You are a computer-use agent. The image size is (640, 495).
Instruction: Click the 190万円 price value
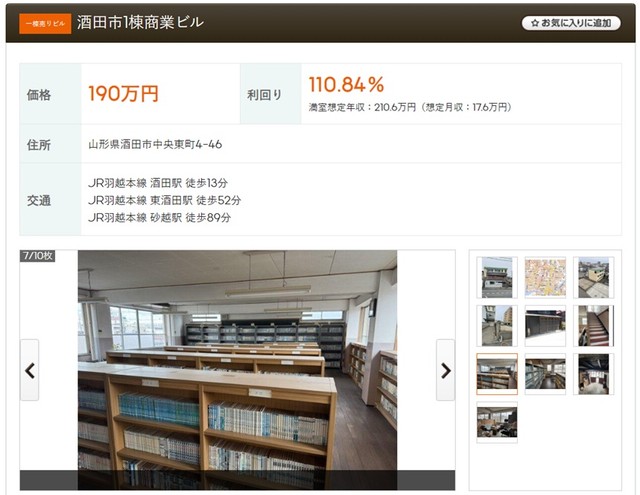click(123, 93)
